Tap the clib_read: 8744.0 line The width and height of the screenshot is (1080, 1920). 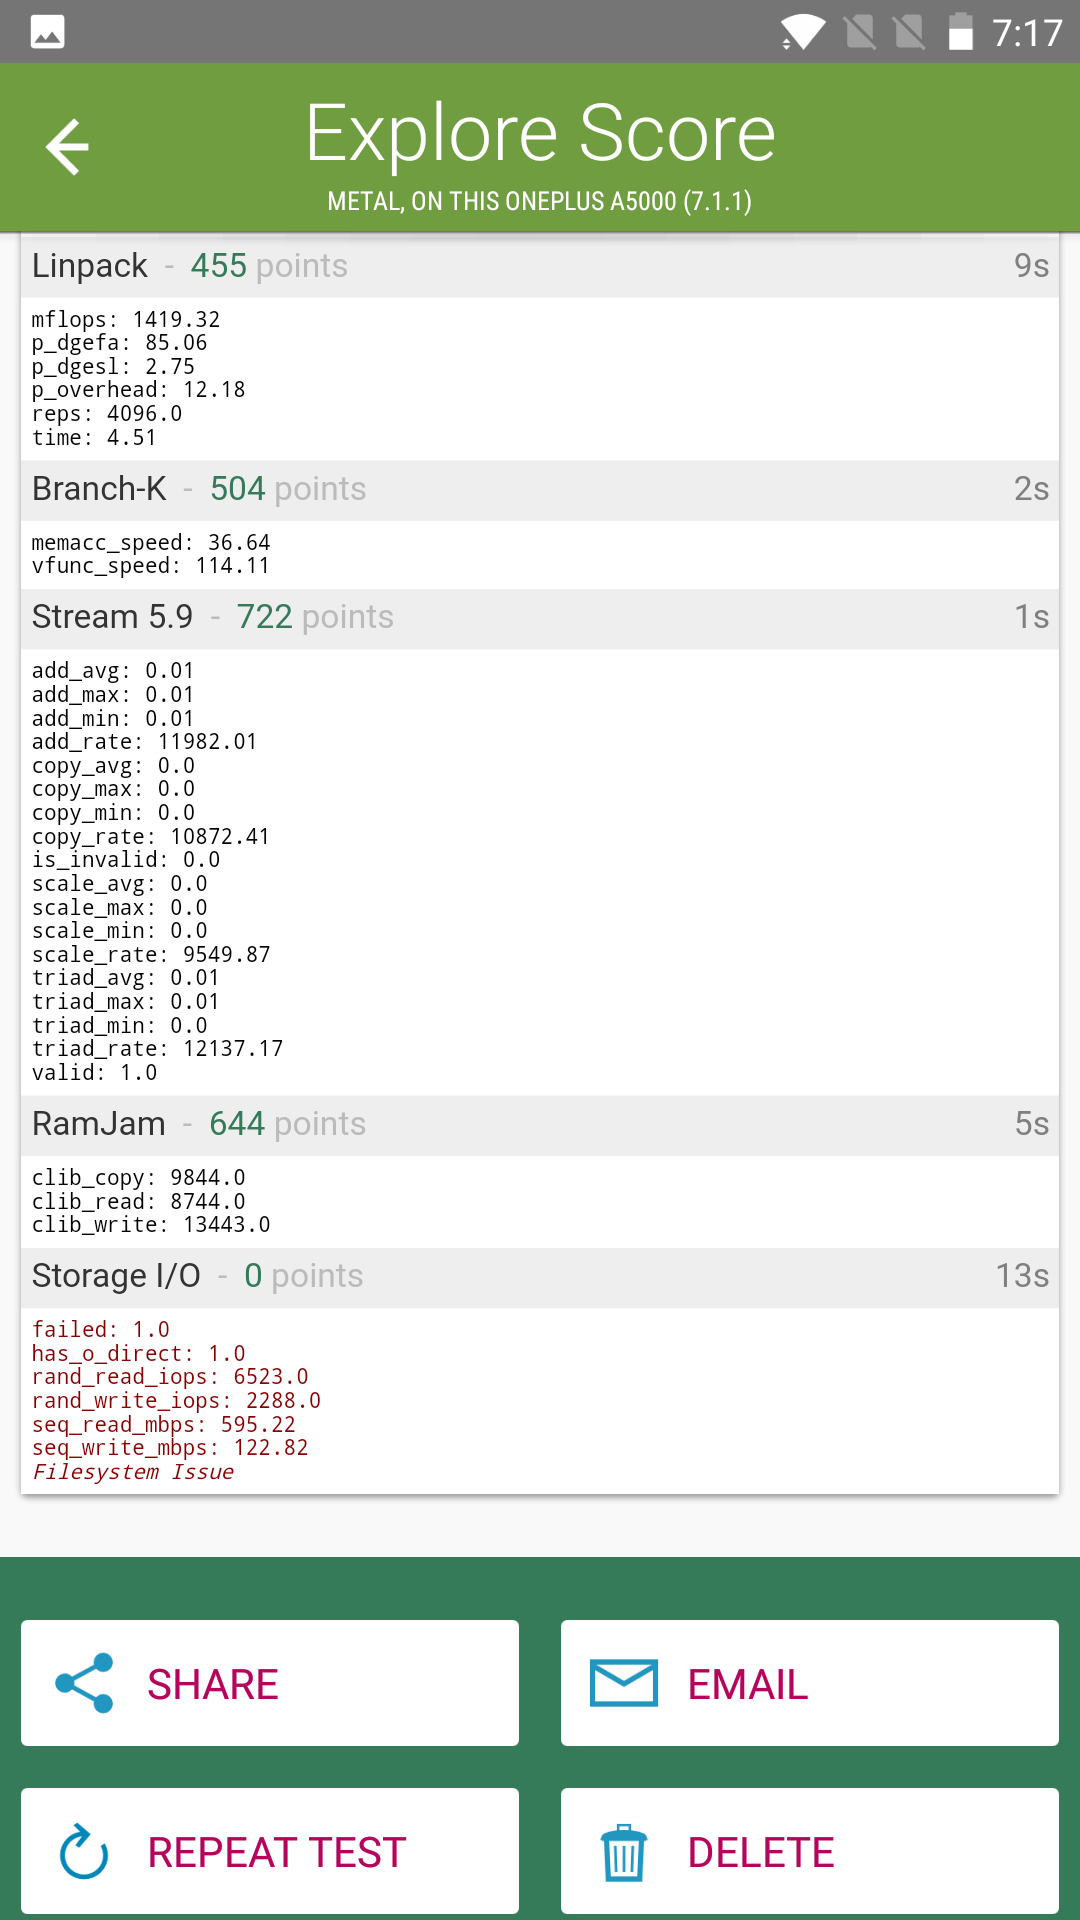coord(139,1202)
